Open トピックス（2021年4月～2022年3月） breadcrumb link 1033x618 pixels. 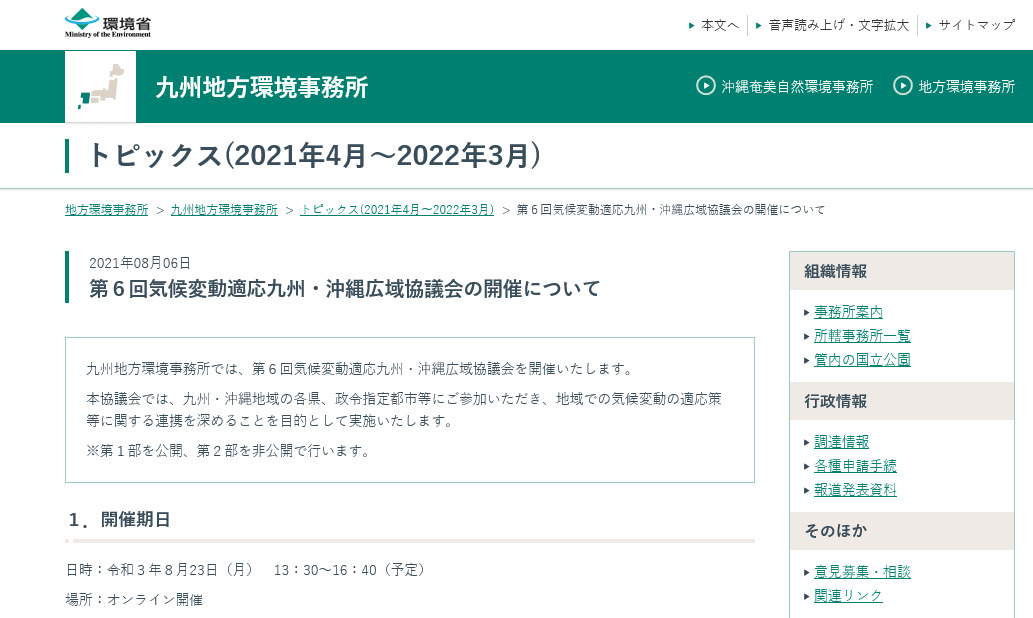click(x=395, y=210)
